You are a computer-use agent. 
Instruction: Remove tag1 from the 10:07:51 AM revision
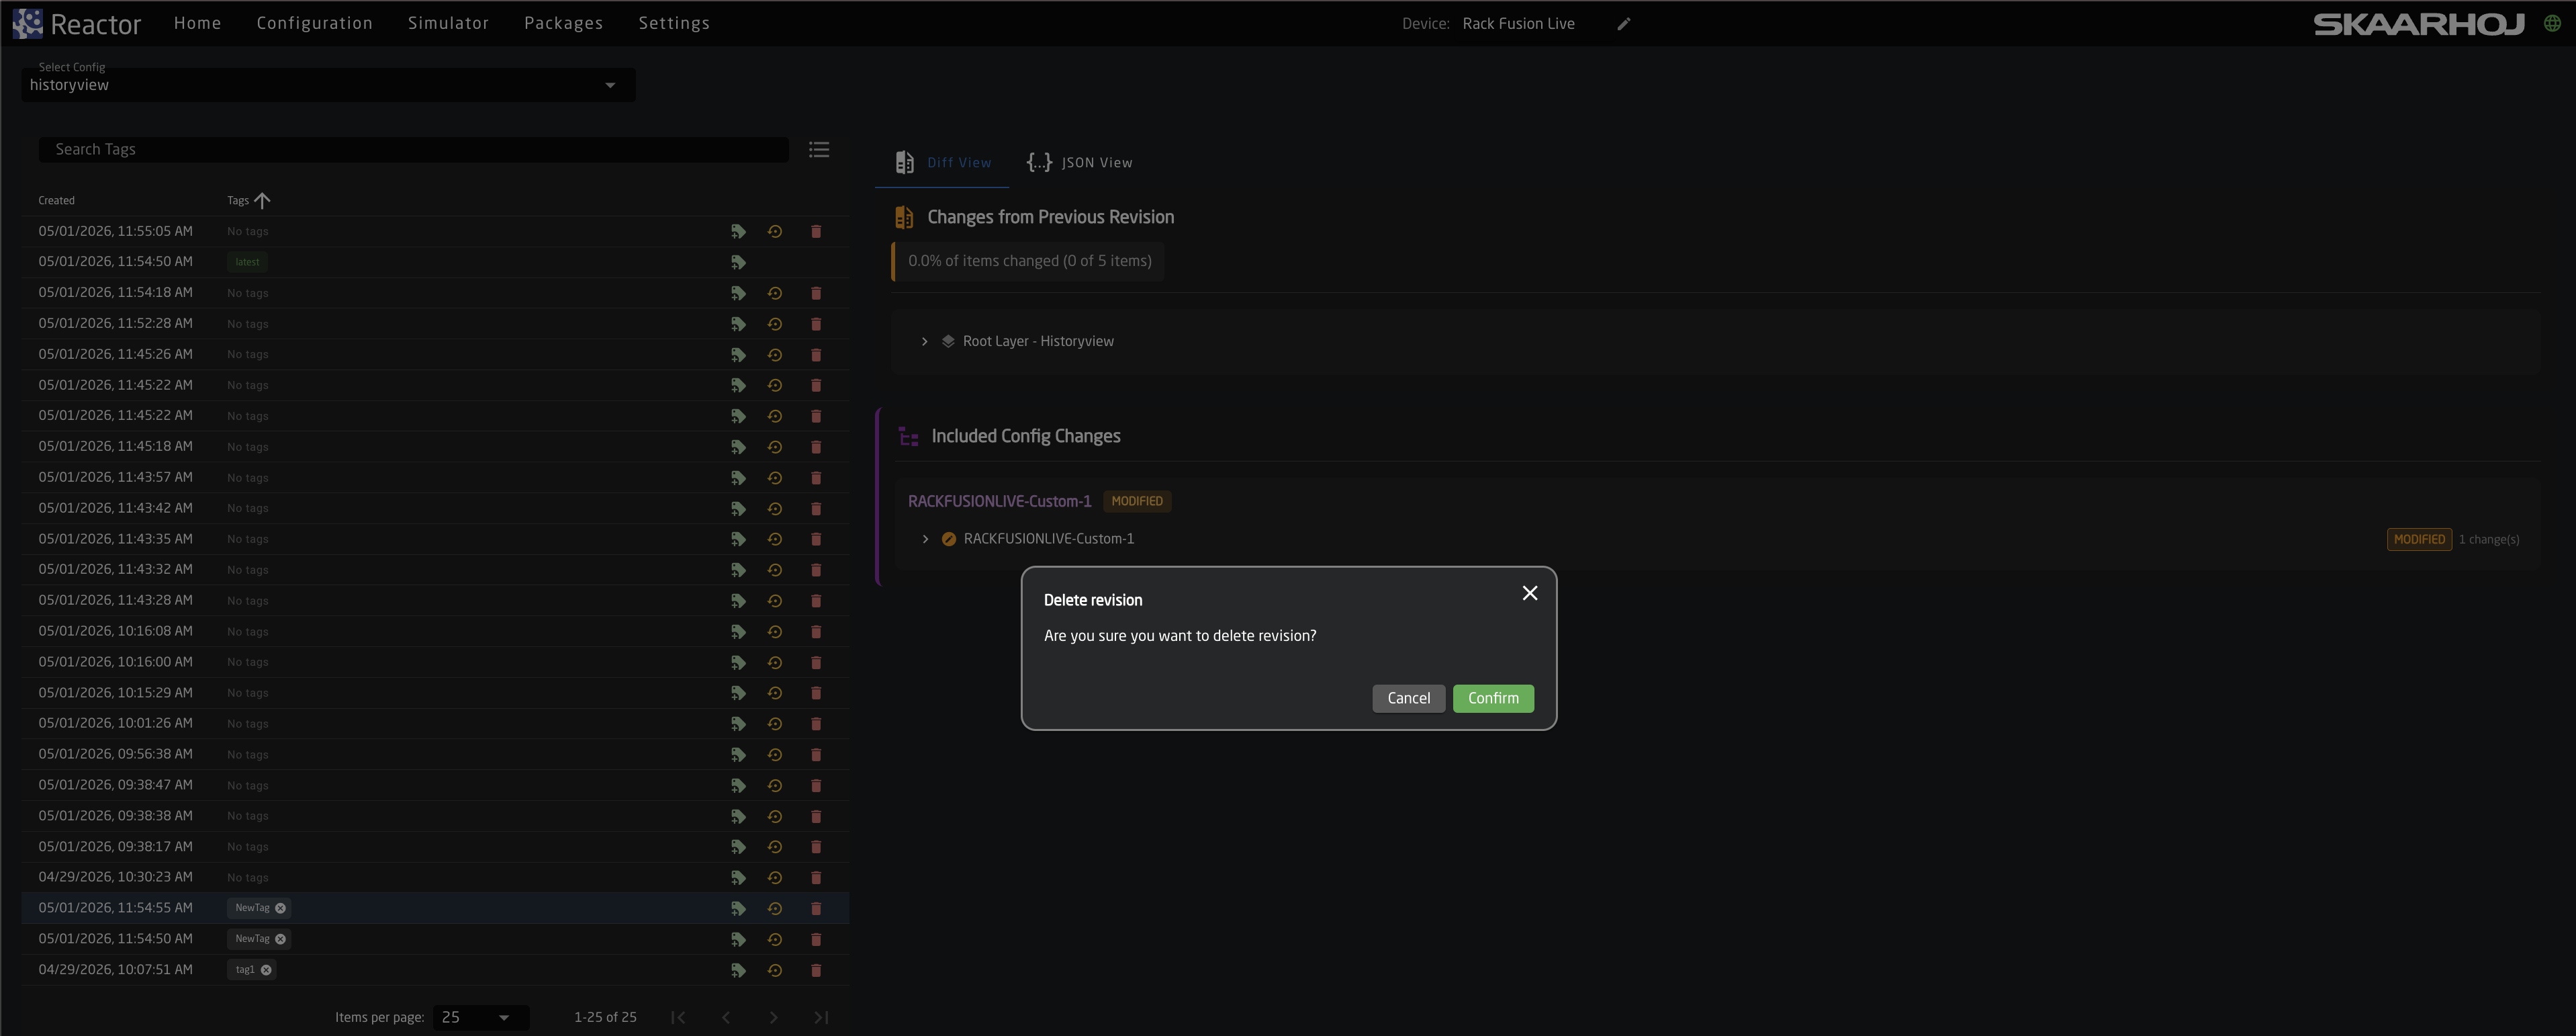pyautogui.click(x=266, y=970)
